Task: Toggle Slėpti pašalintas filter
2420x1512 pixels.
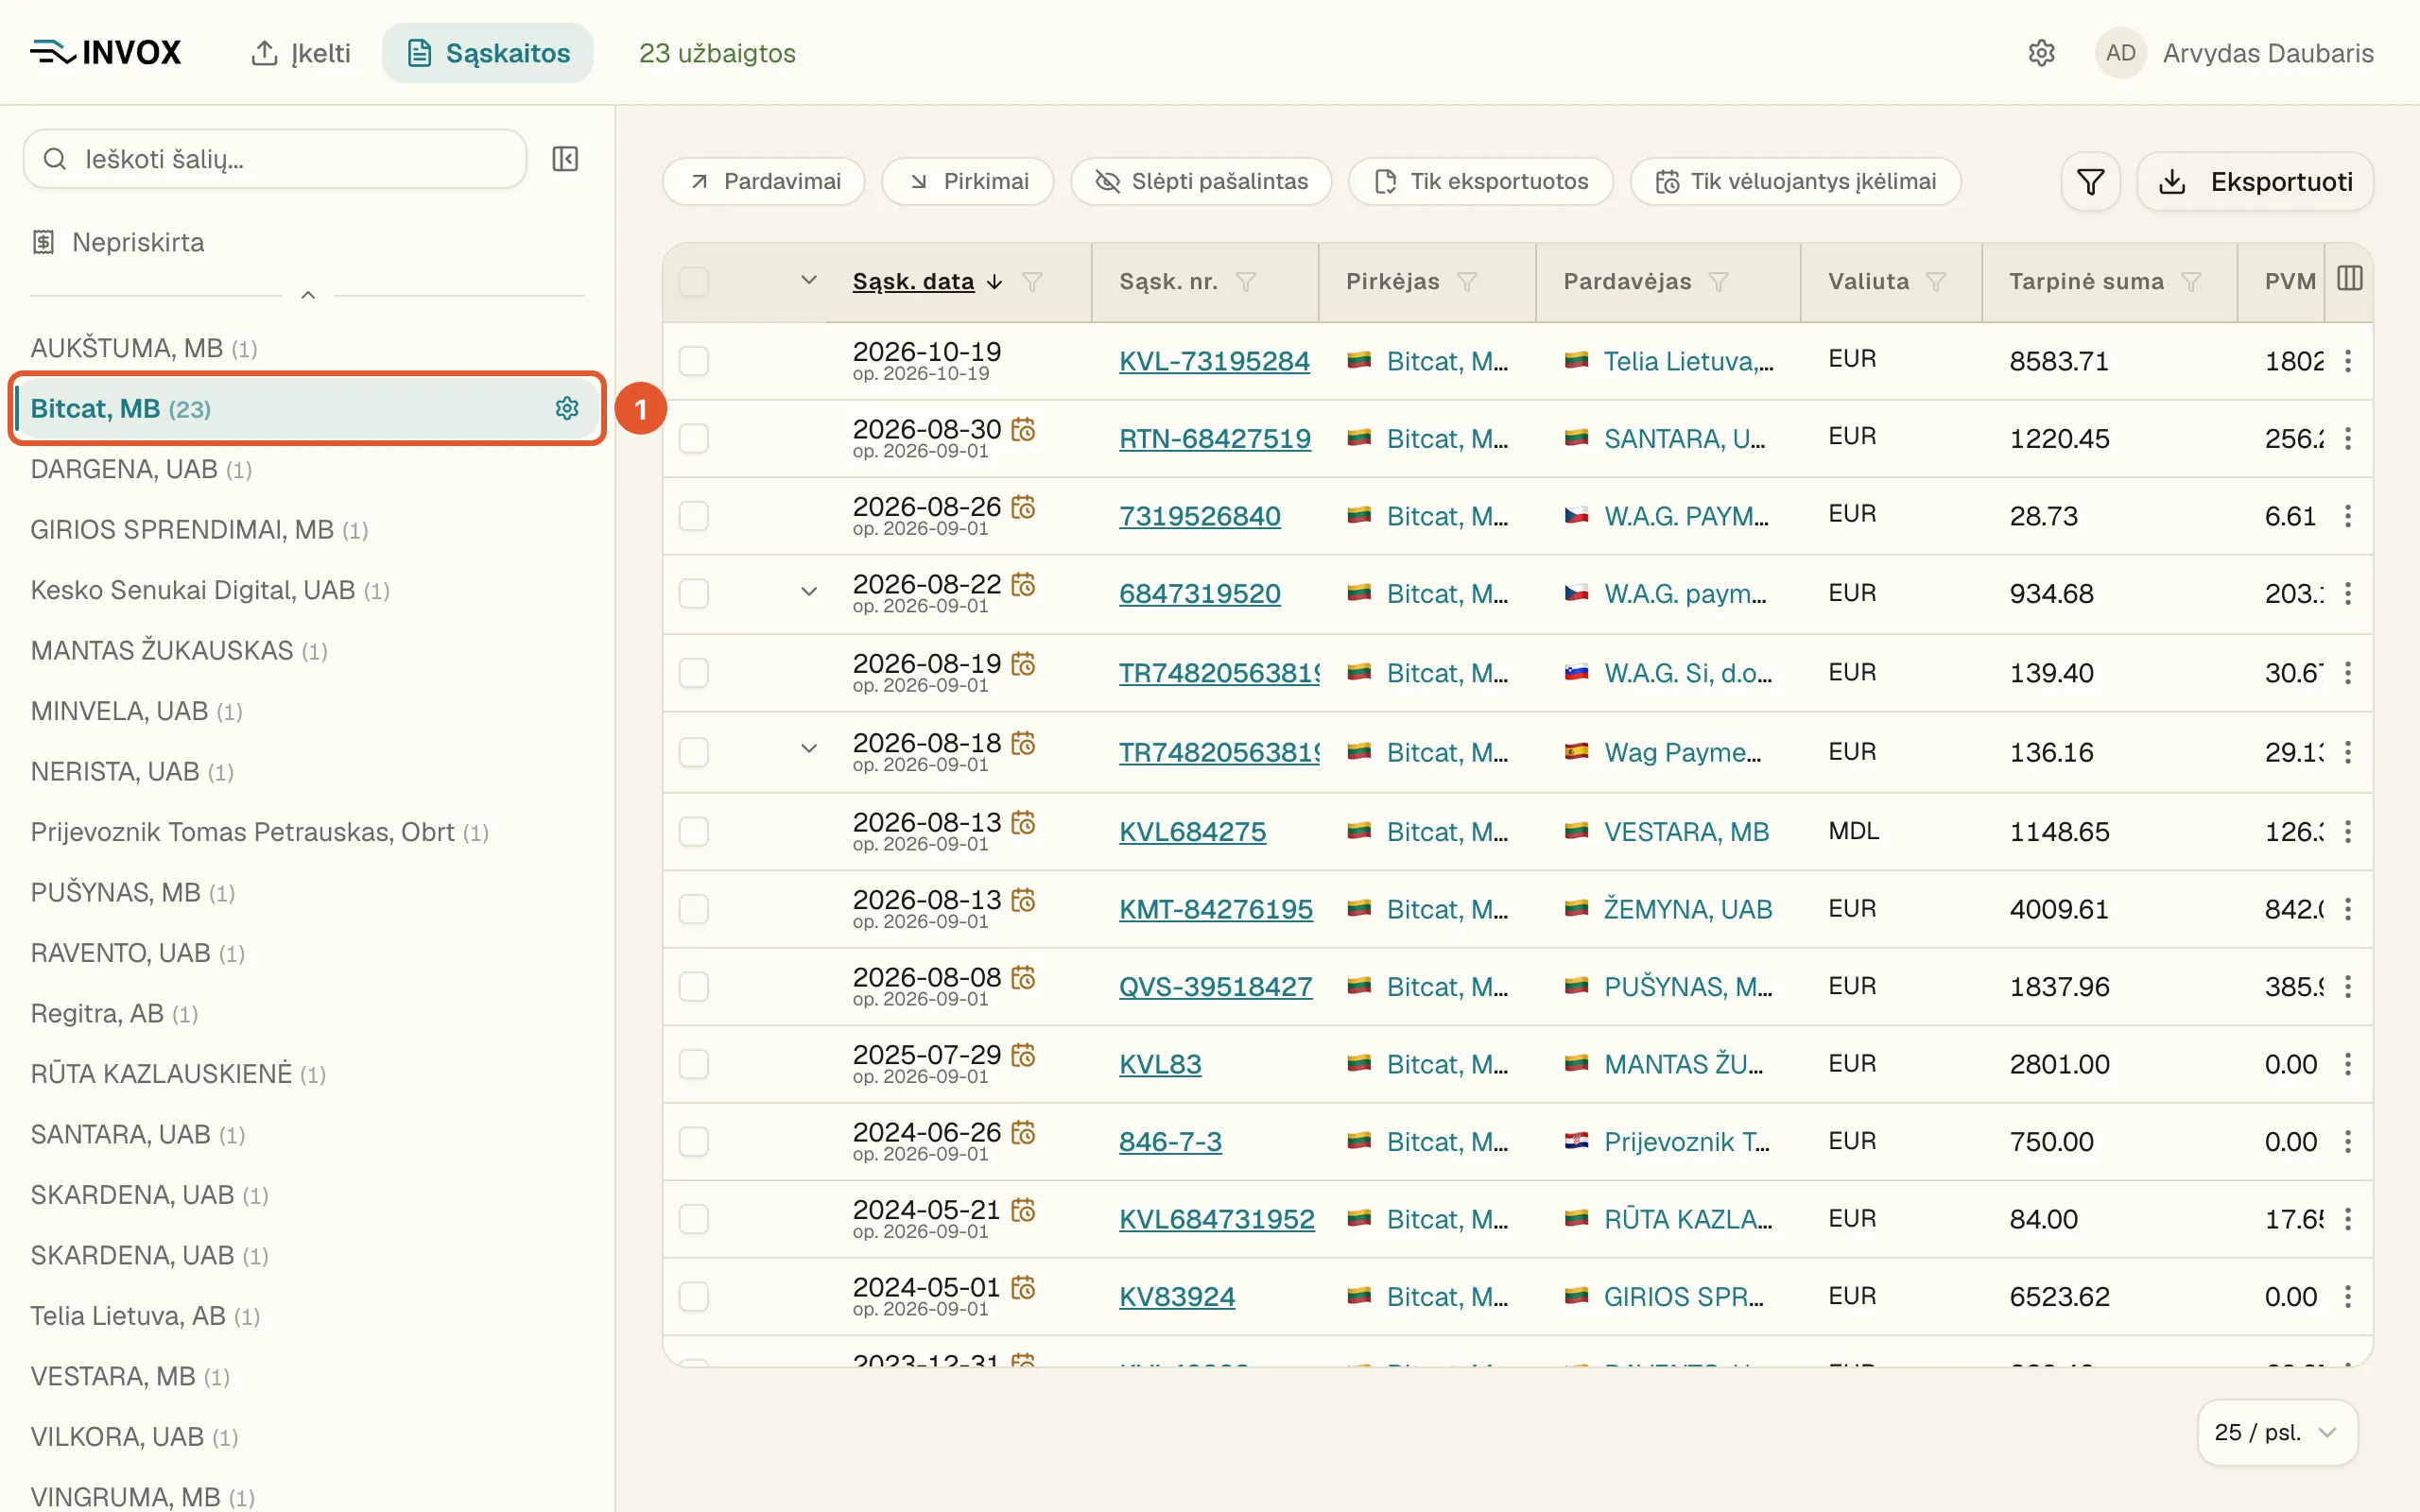Action: coord(1201,182)
